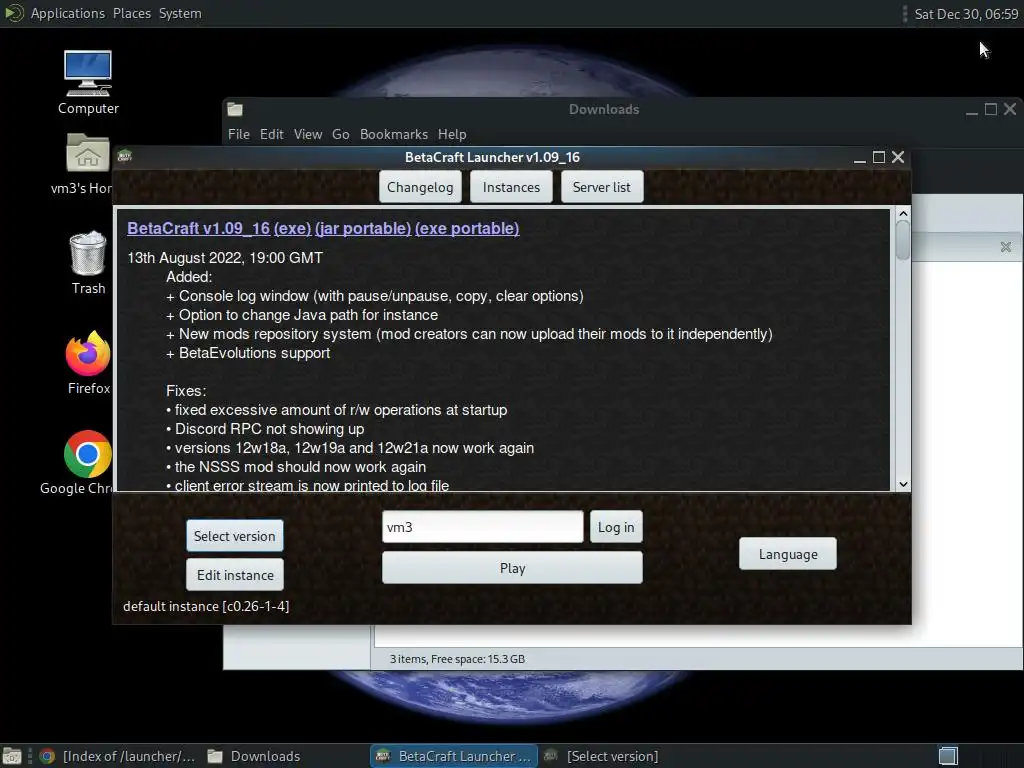
Task: Open View menu in Downloads window
Action: tap(308, 134)
